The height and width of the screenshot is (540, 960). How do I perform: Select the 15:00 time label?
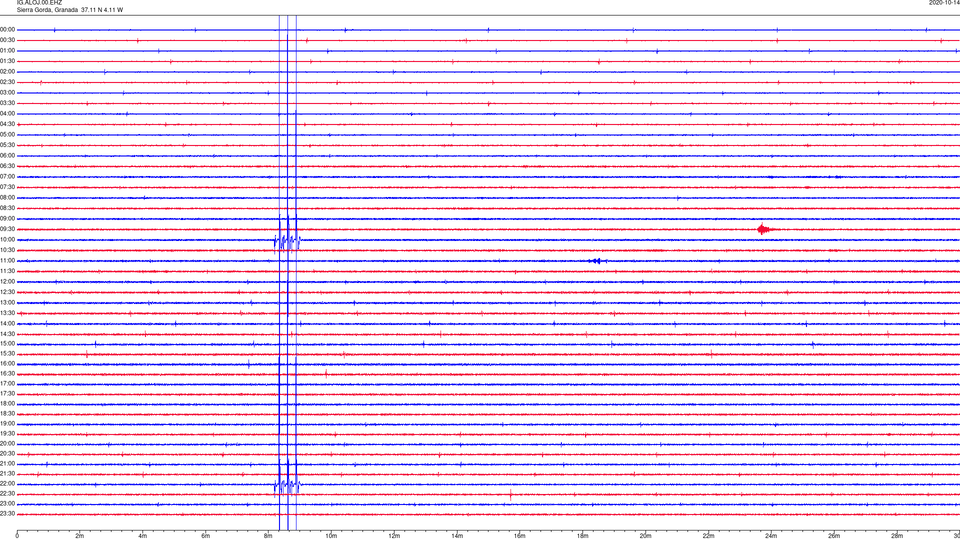(8, 344)
